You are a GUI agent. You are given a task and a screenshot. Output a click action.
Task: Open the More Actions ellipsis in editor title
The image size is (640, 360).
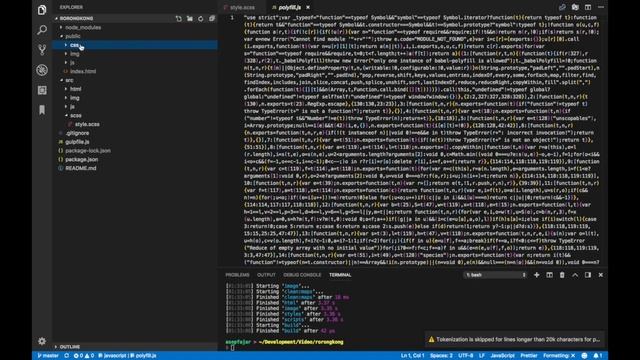coord(601,7)
